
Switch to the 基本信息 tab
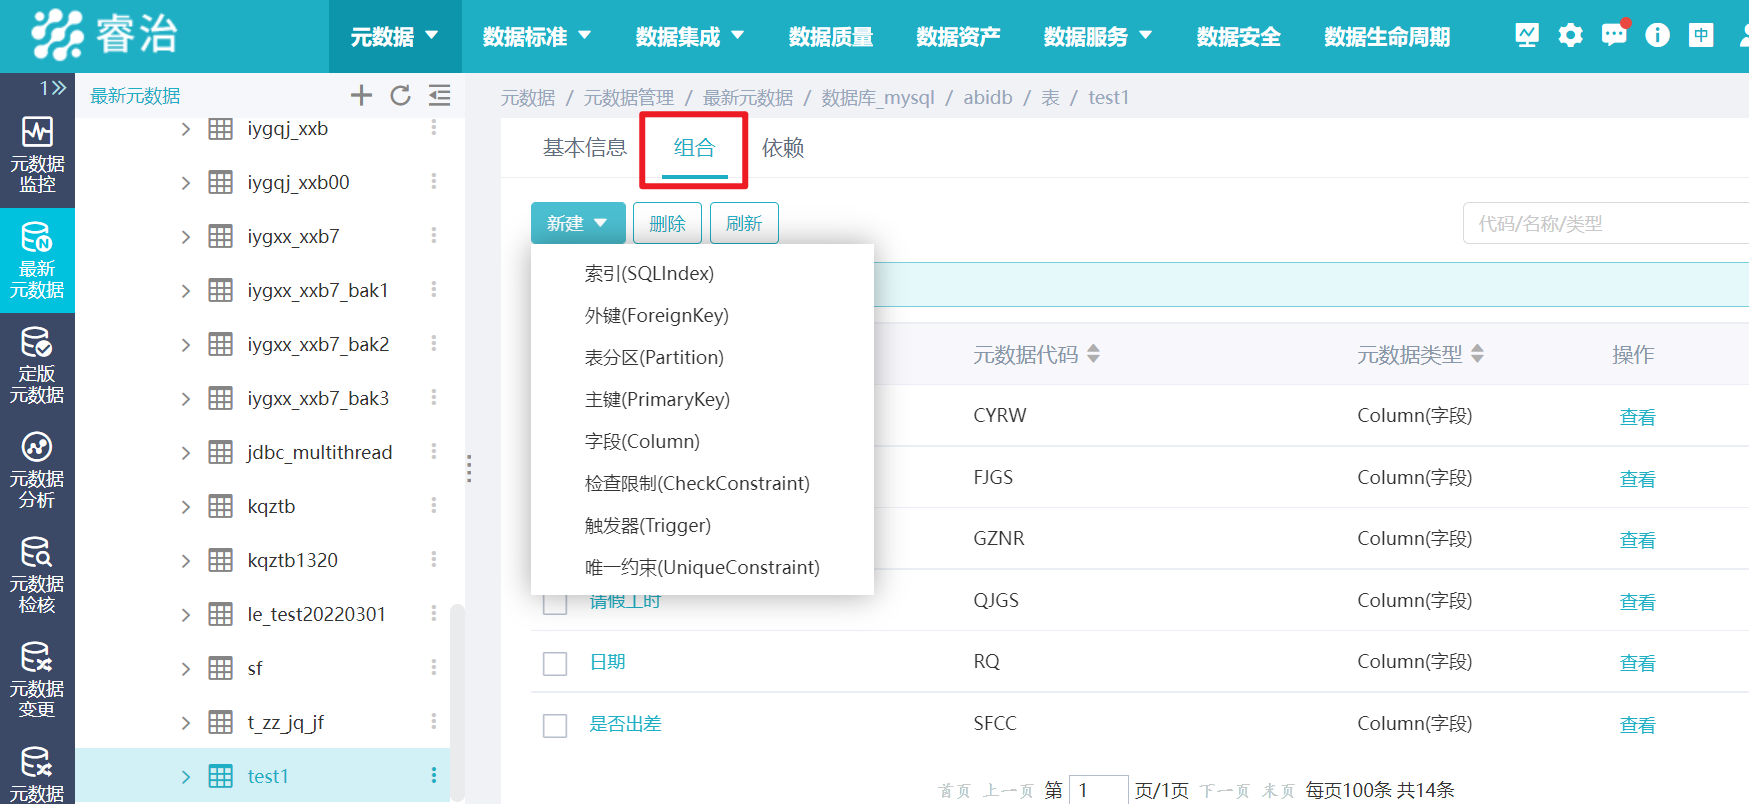(585, 148)
